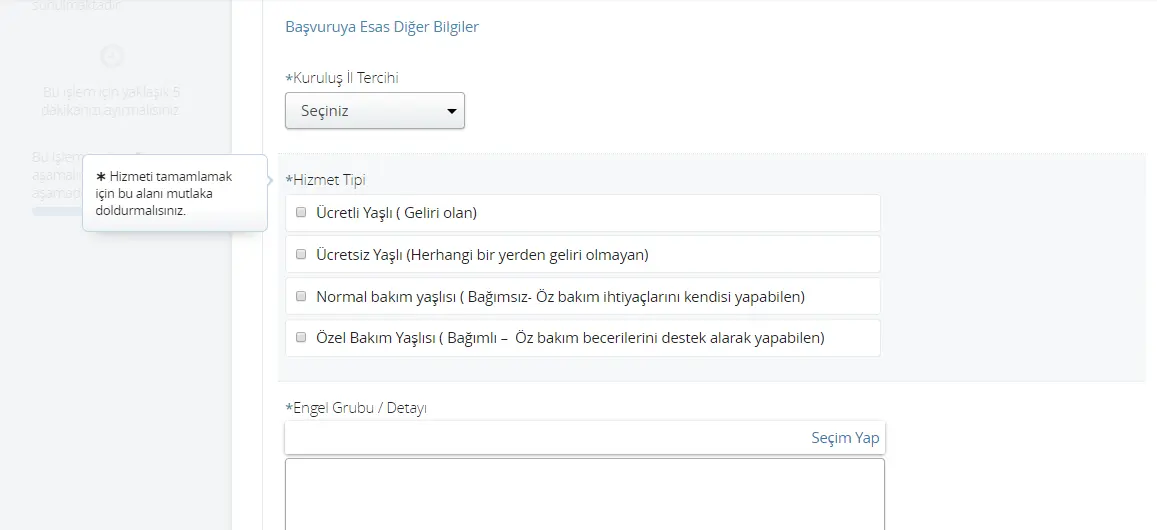
Task: Open the Kuruluş İl Tercihi dropdown
Action: [x=374, y=111]
